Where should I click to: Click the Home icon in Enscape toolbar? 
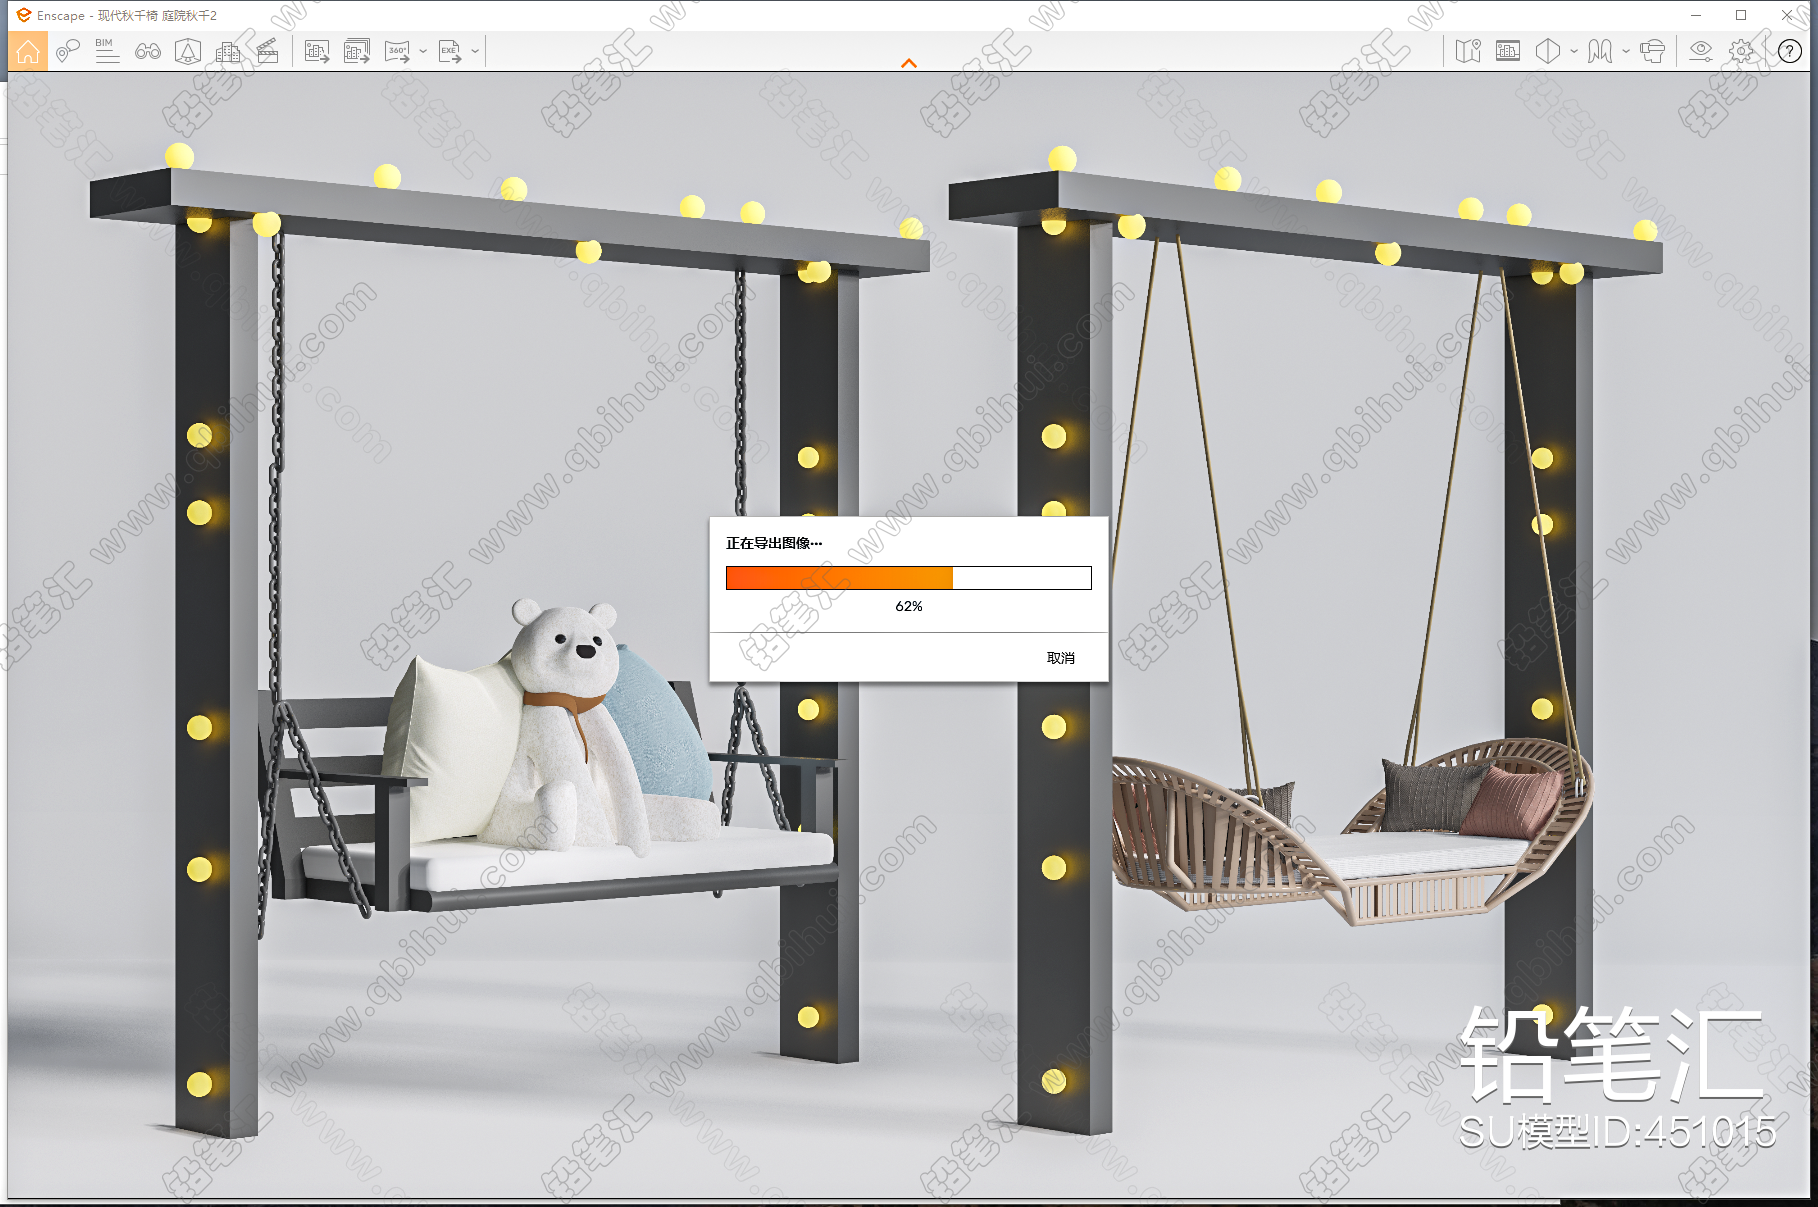[x=28, y=51]
